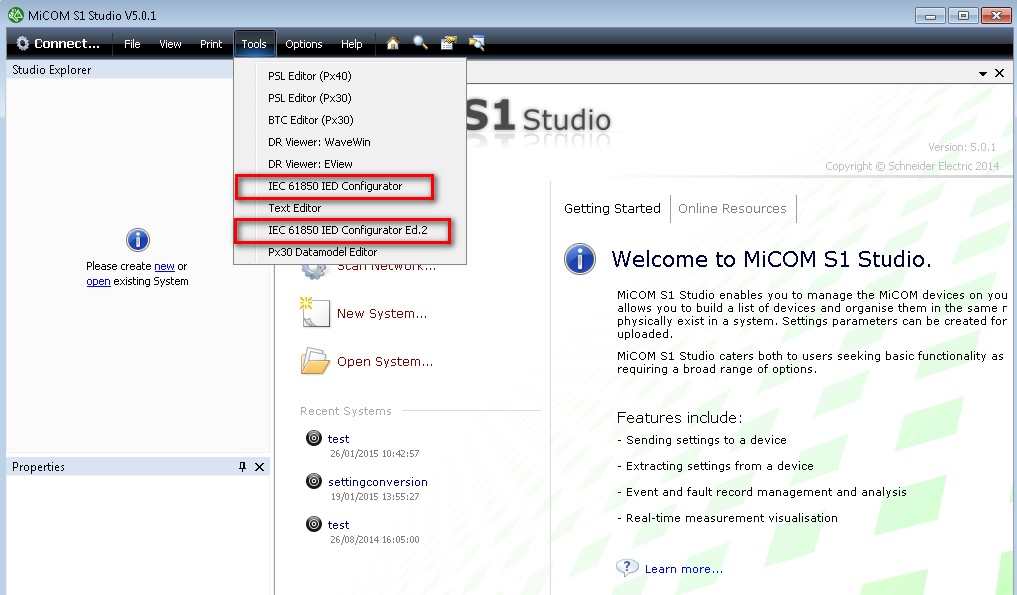Click the 'new' link in Studio Explorer

[x=164, y=266]
